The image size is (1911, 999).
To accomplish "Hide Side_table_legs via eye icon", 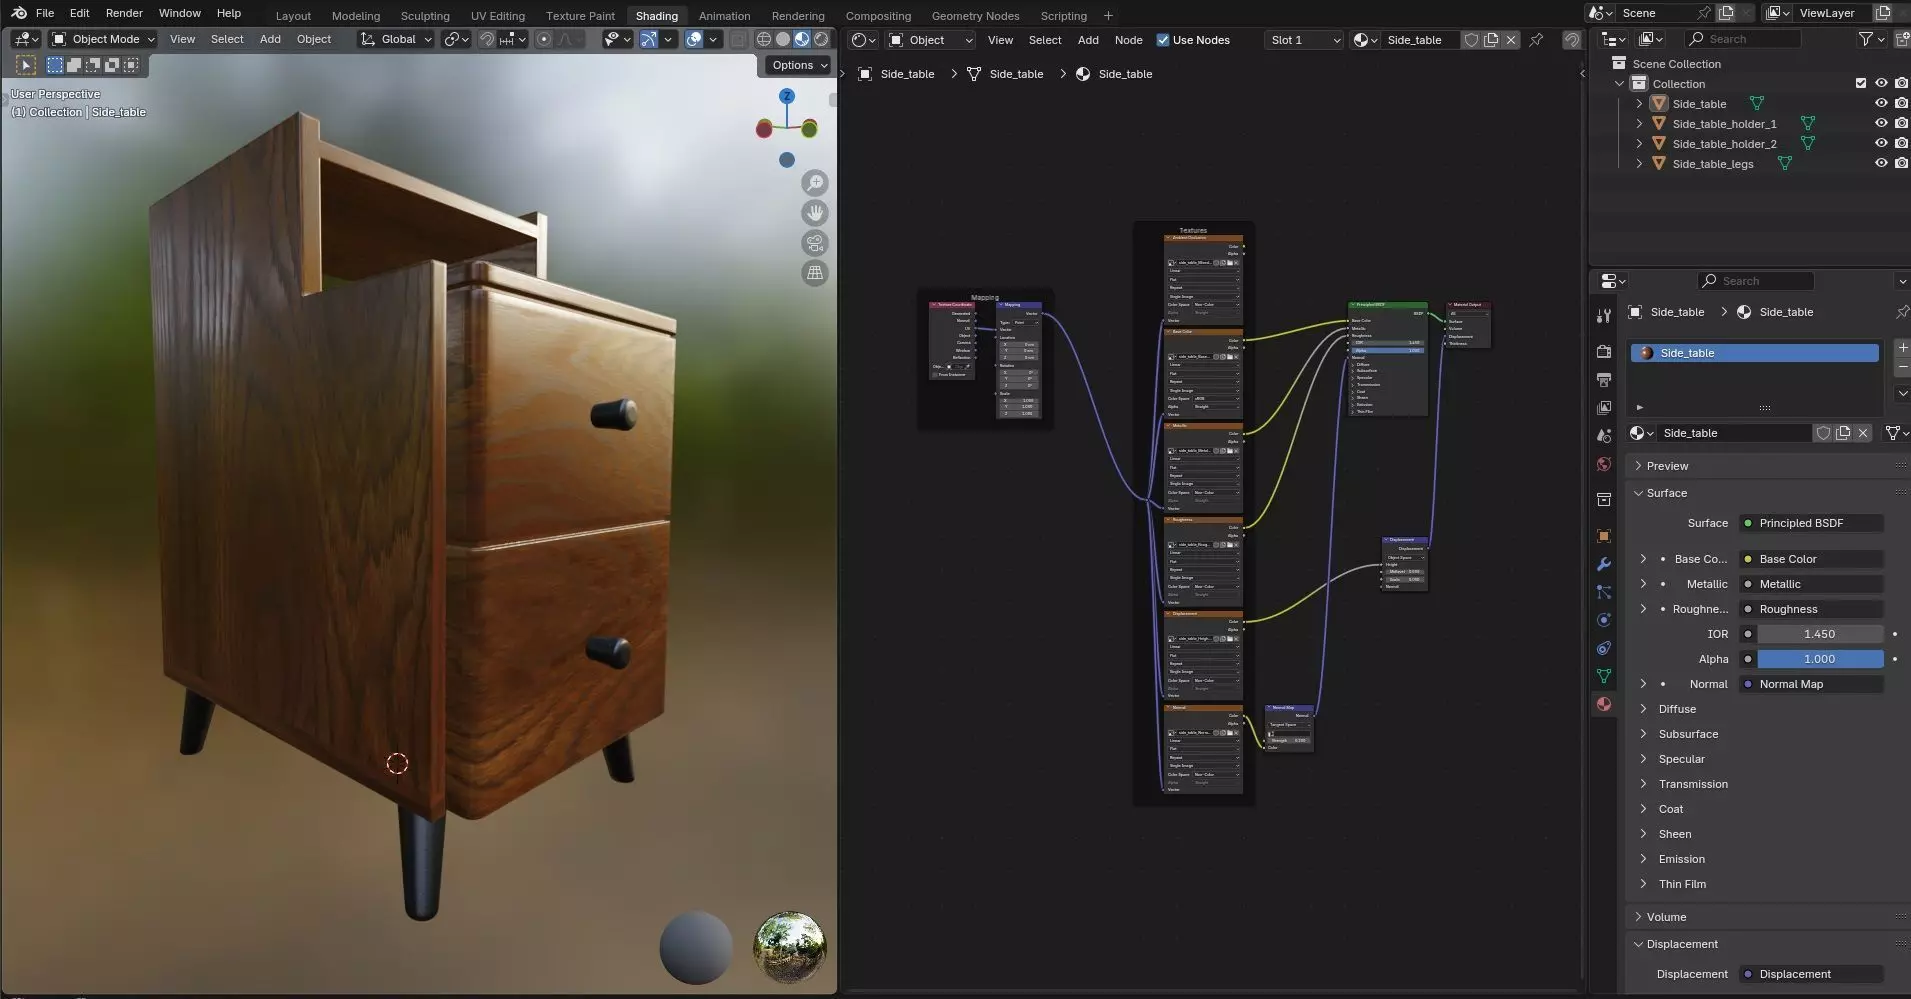I will (1880, 163).
